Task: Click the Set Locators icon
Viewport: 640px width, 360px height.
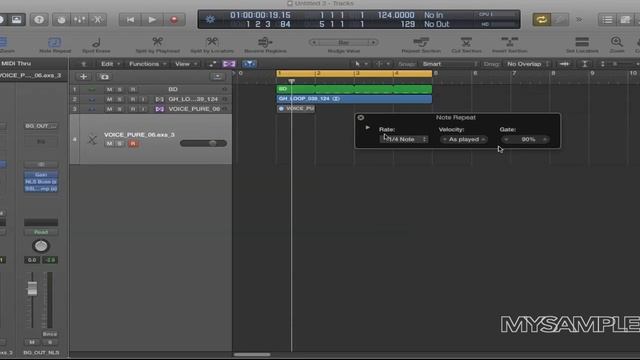Action: point(582,42)
